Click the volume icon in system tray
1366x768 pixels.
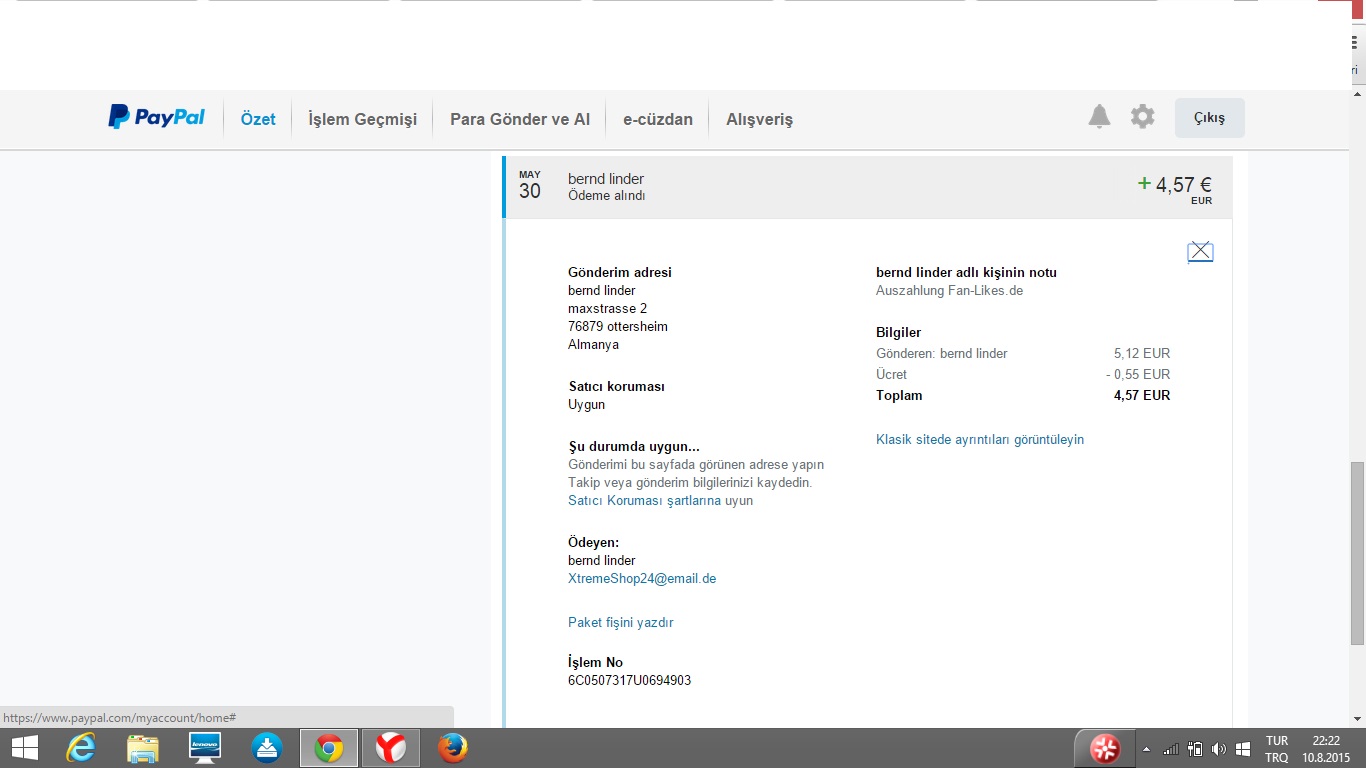(1218, 749)
